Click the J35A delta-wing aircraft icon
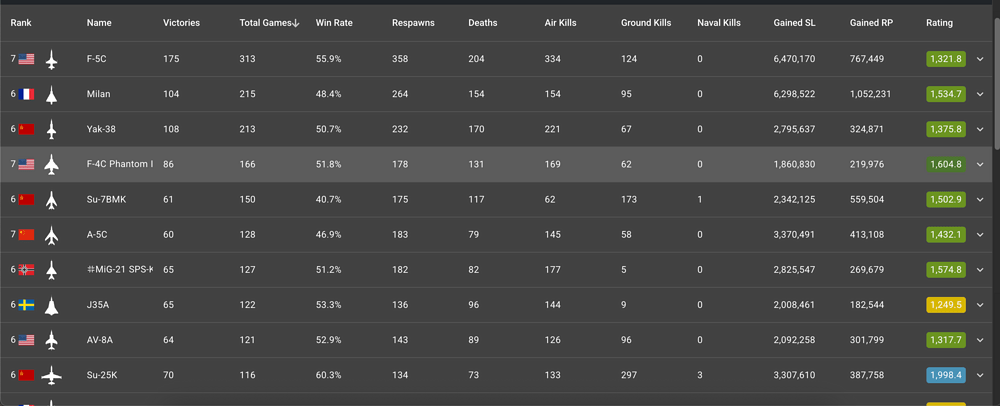This screenshot has width=1000, height=406. click(x=52, y=305)
